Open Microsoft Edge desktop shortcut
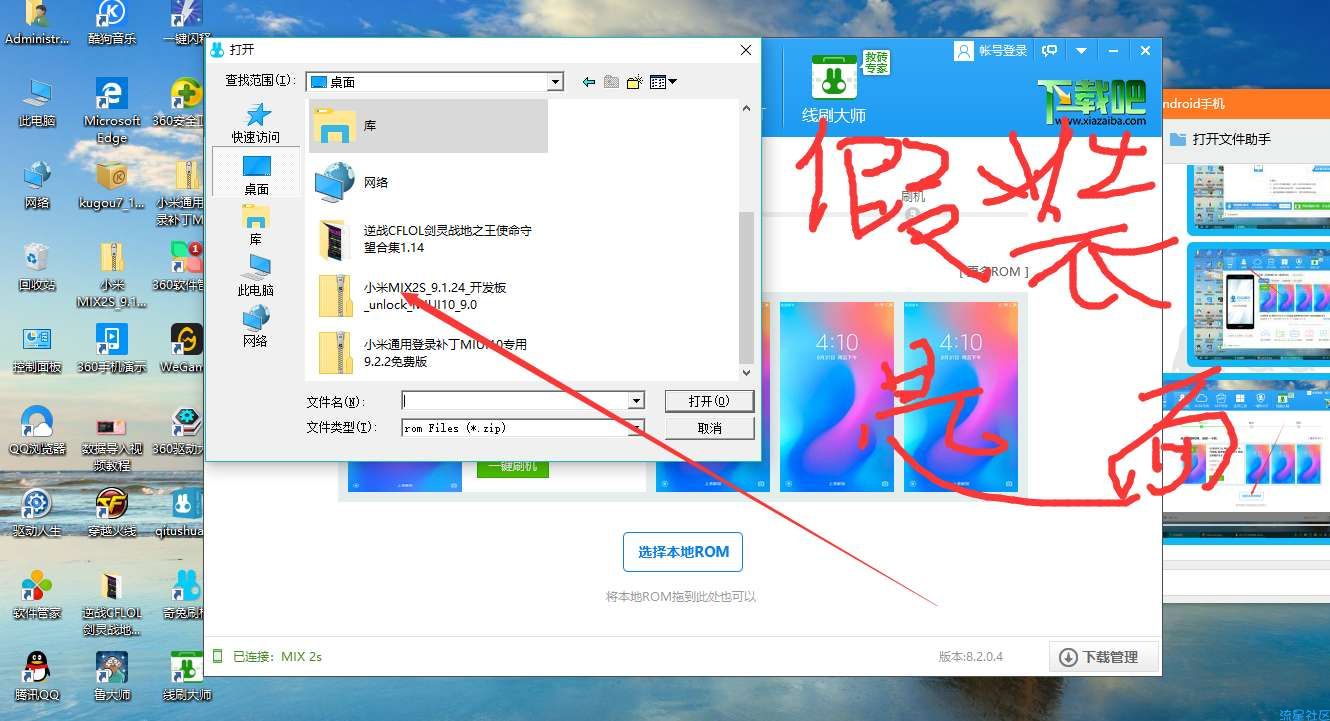The width and height of the screenshot is (1330, 721). [x=112, y=110]
